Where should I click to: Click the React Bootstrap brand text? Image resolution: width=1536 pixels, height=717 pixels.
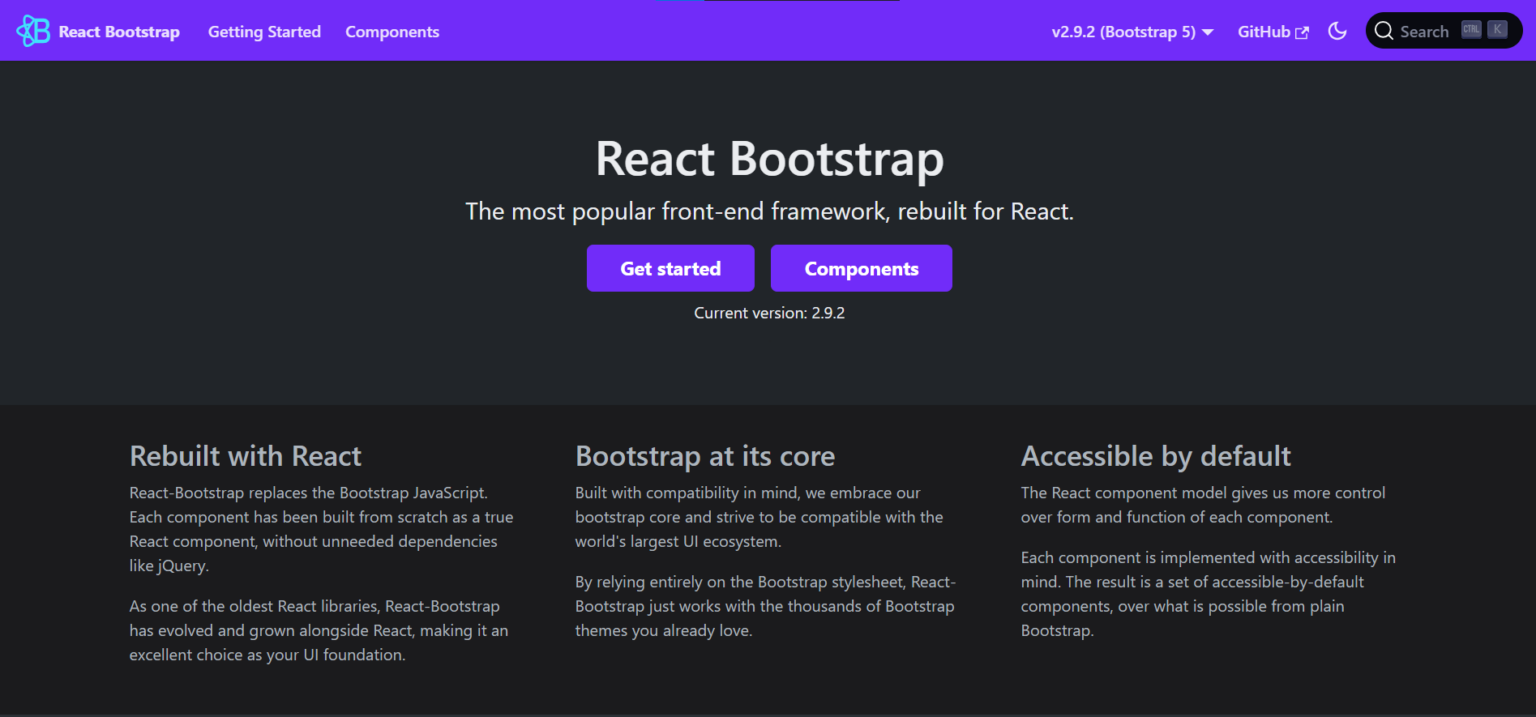(x=119, y=32)
